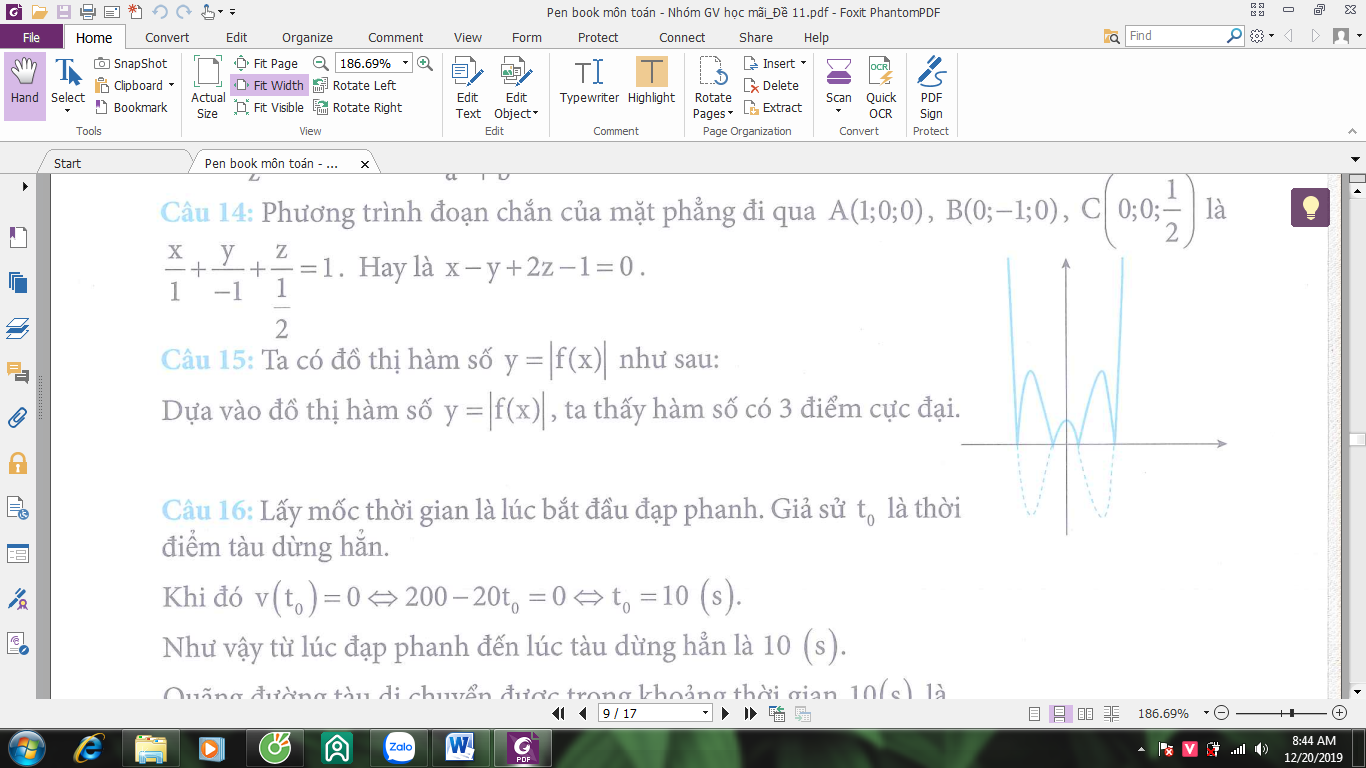The image size is (1366, 768).
Task: Click the Bookmark button
Action: [x=131, y=107]
